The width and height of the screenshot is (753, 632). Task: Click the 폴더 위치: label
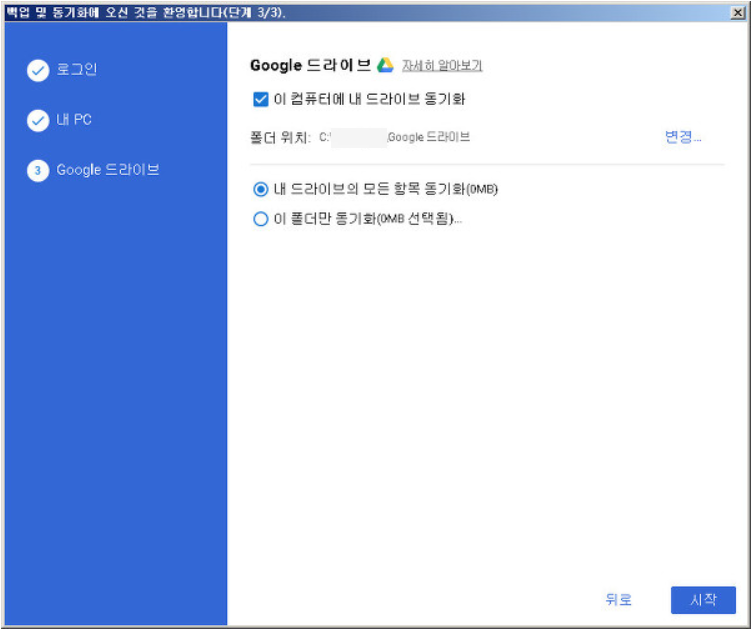[280, 138]
